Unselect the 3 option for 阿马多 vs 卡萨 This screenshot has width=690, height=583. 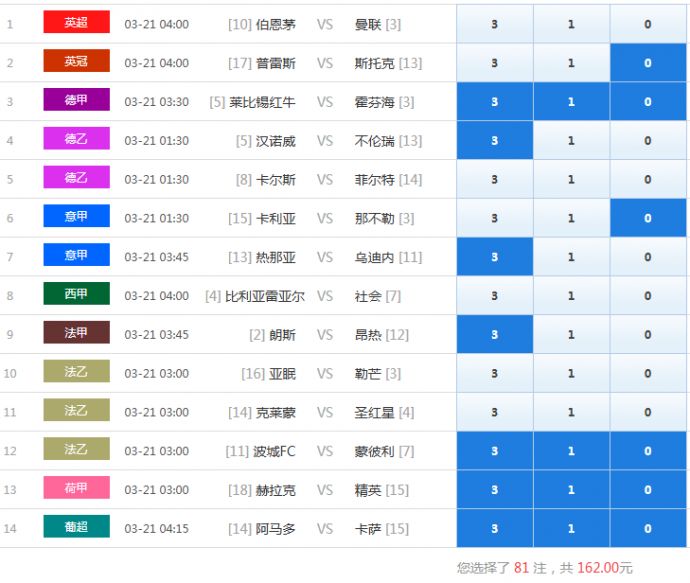click(494, 529)
